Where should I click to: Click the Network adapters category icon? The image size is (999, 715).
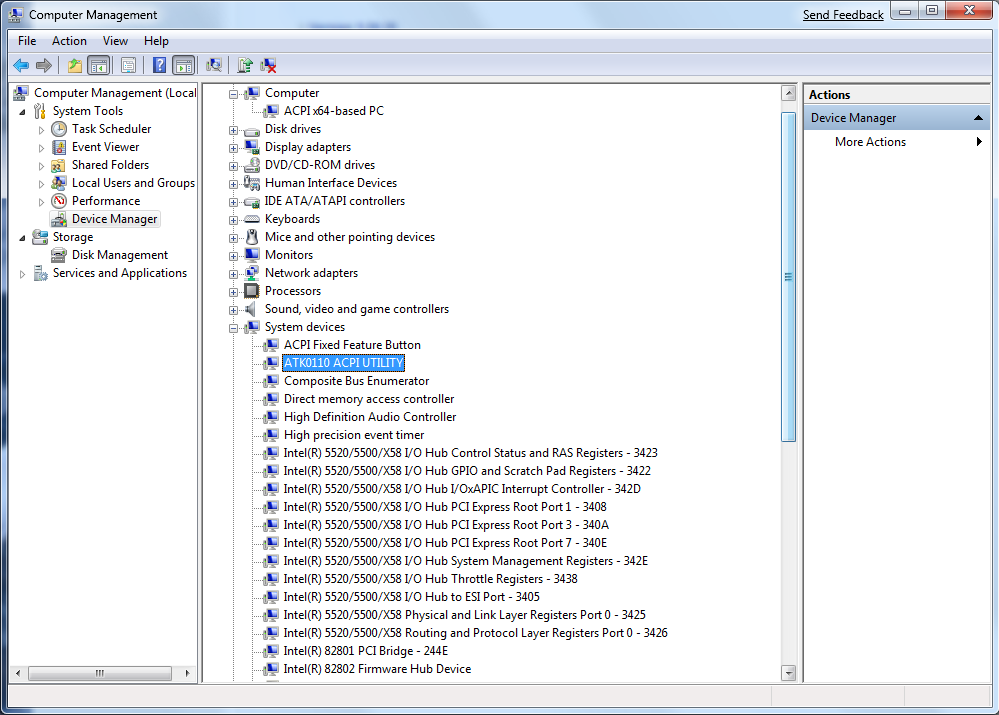[x=252, y=273]
